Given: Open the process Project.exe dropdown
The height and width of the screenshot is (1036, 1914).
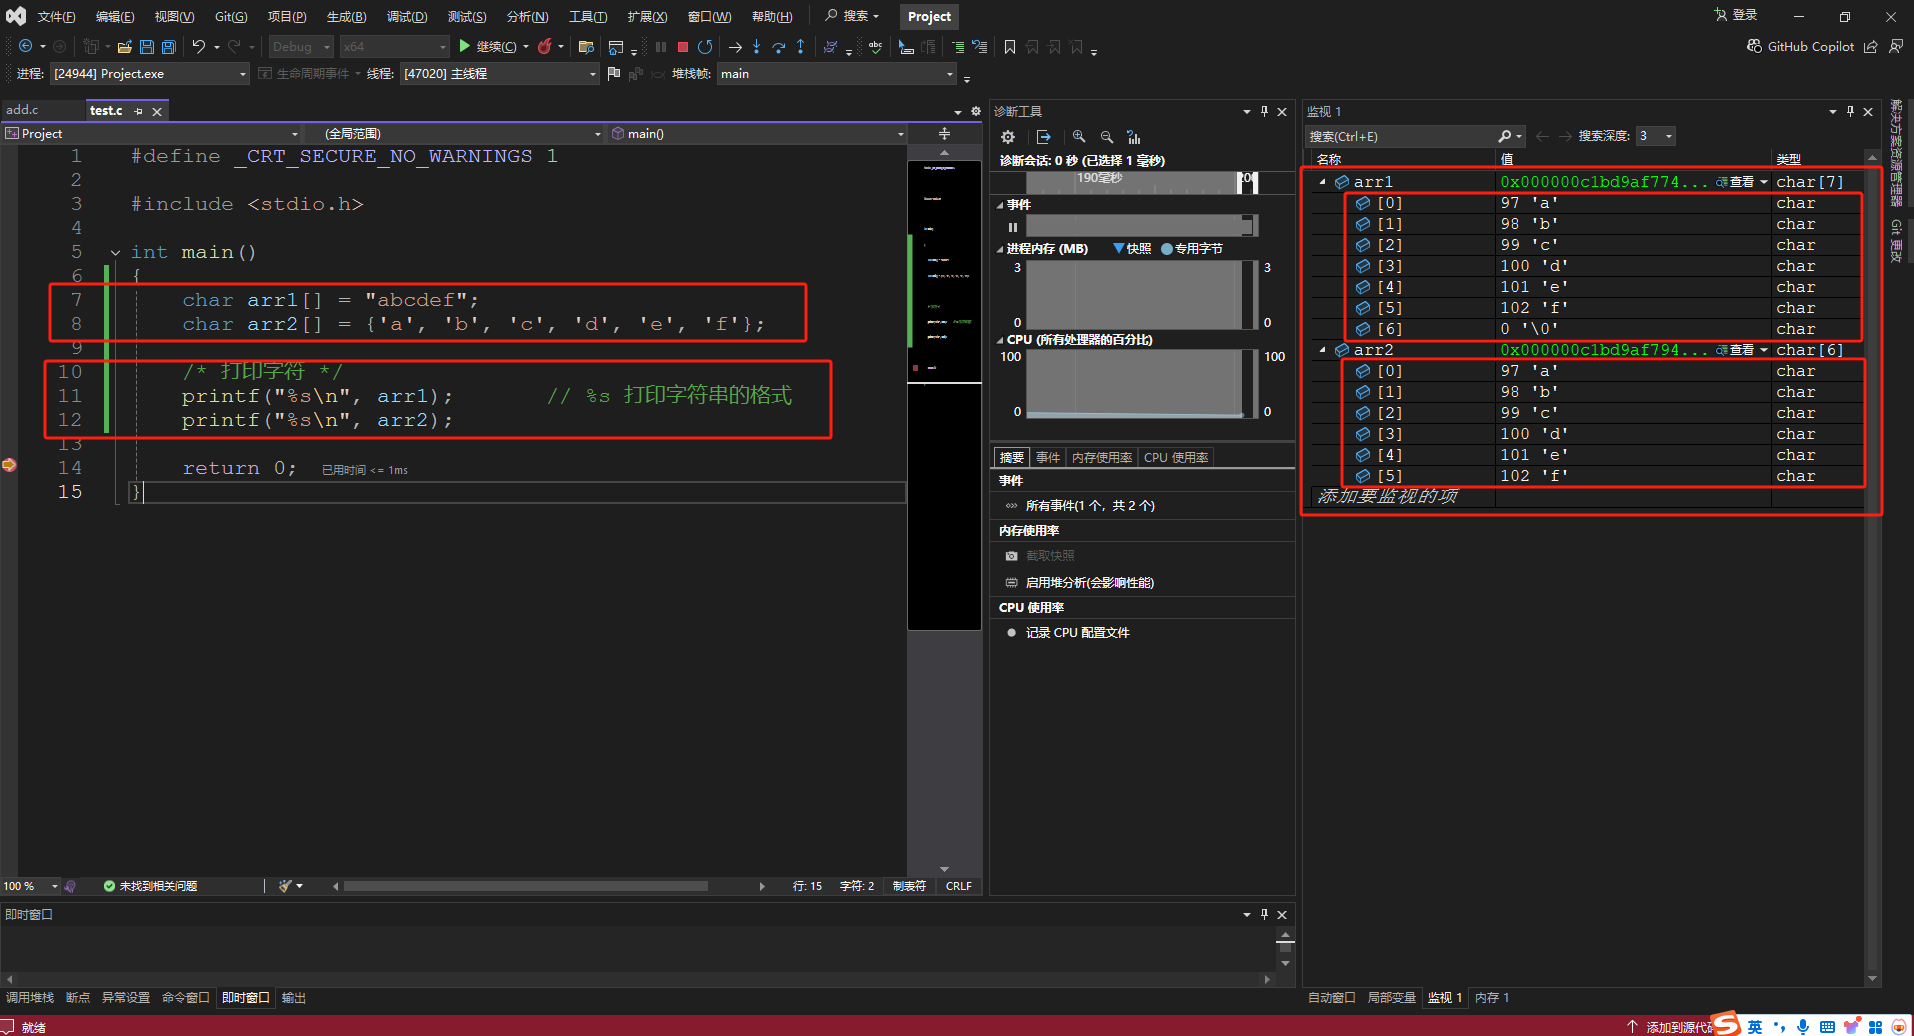Looking at the screenshot, I should pyautogui.click(x=242, y=74).
